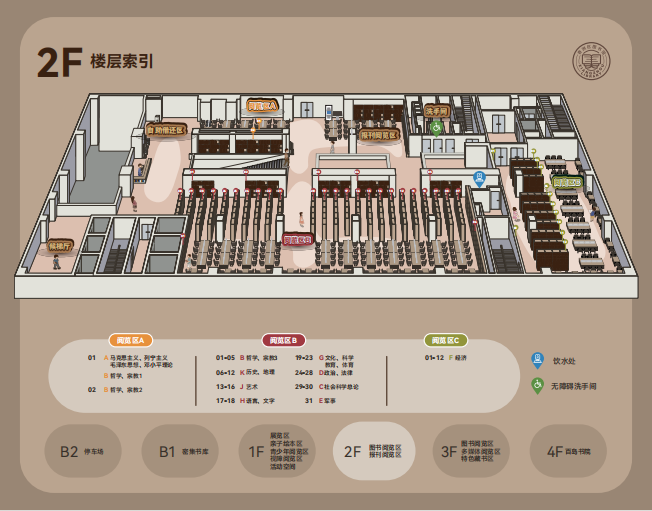Screen dimensions: 652x511
Task: Click the green 阅览区C legend header
Action: point(446,340)
